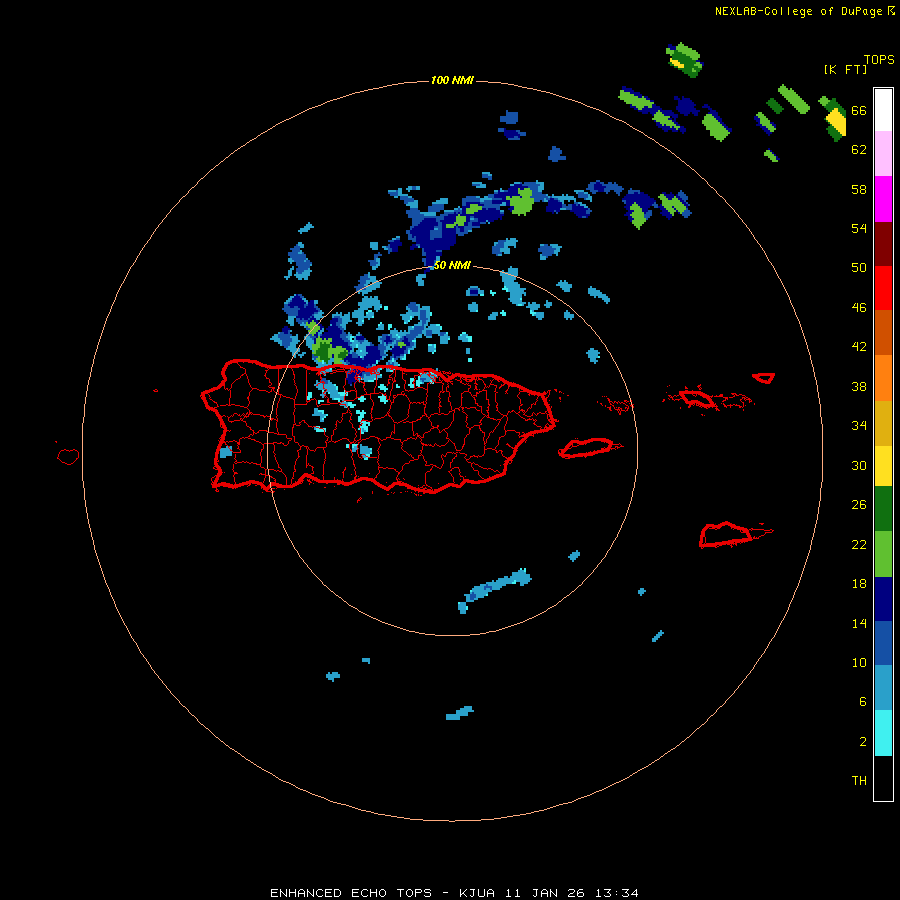Click the ENHANCED ECHO TOPS KJUA caption
Image resolution: width=900 pixels, height=900 pixels.
(x=454, y=893)
